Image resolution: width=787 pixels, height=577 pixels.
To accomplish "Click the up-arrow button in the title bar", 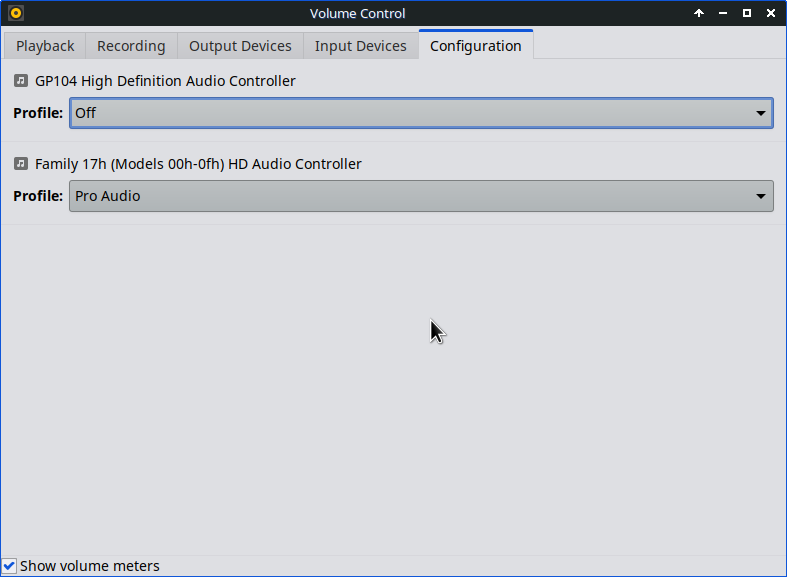I will coord(699,13).
